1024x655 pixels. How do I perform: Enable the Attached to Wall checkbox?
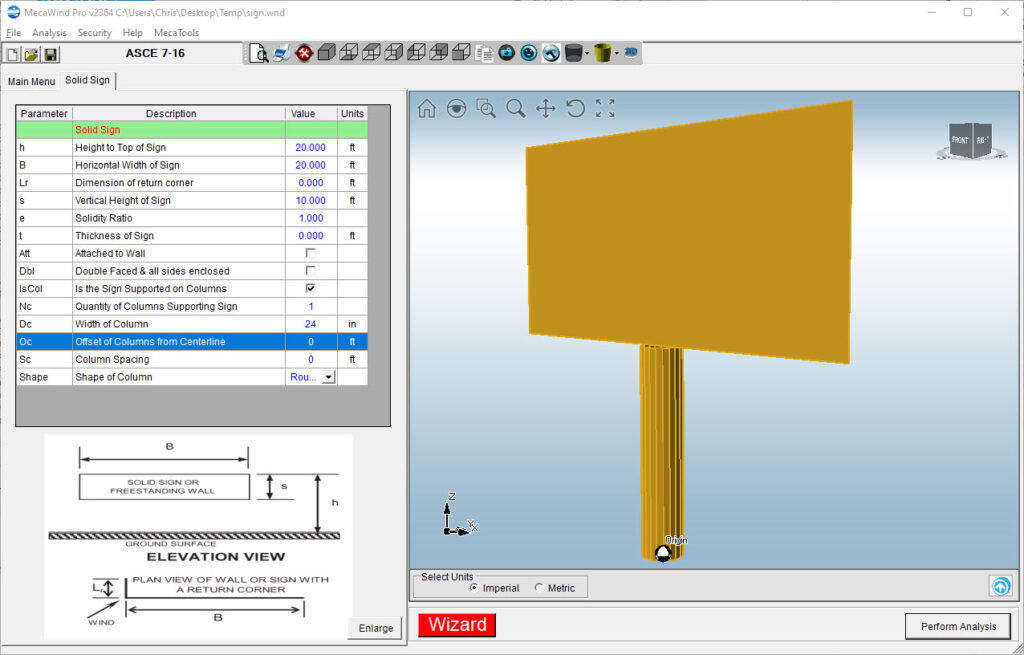[310, 253]
